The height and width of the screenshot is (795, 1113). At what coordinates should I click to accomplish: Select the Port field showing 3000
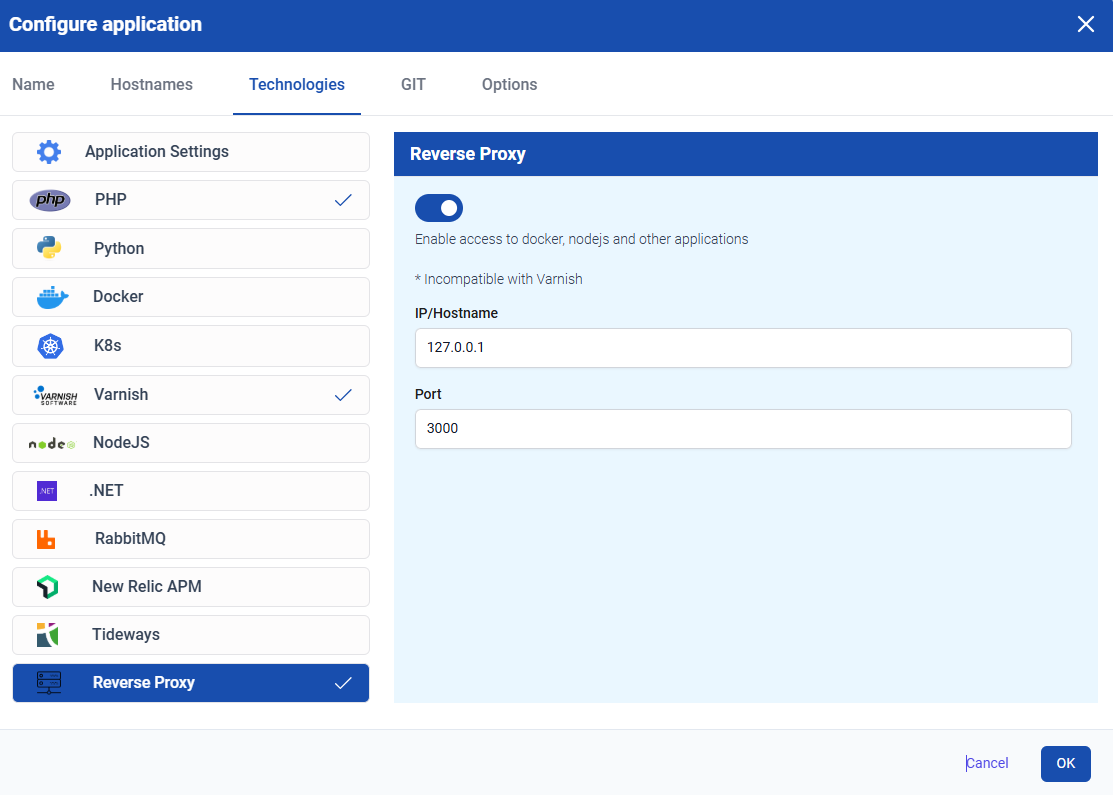click(742, 428)
